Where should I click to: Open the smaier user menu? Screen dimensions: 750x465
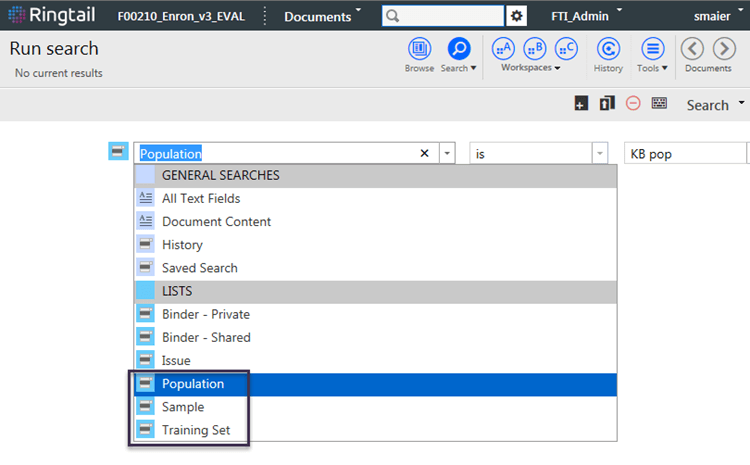(x=721, y=16)
